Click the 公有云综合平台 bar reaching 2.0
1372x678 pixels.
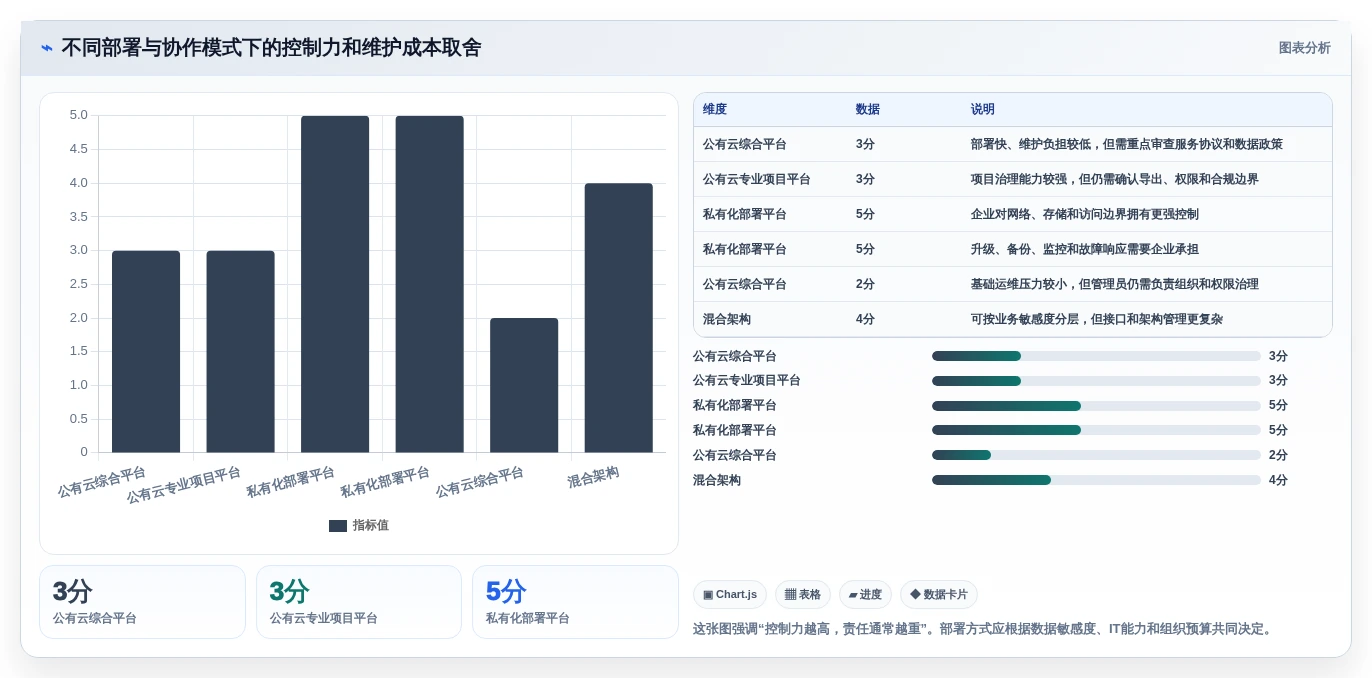click(524, 385)
